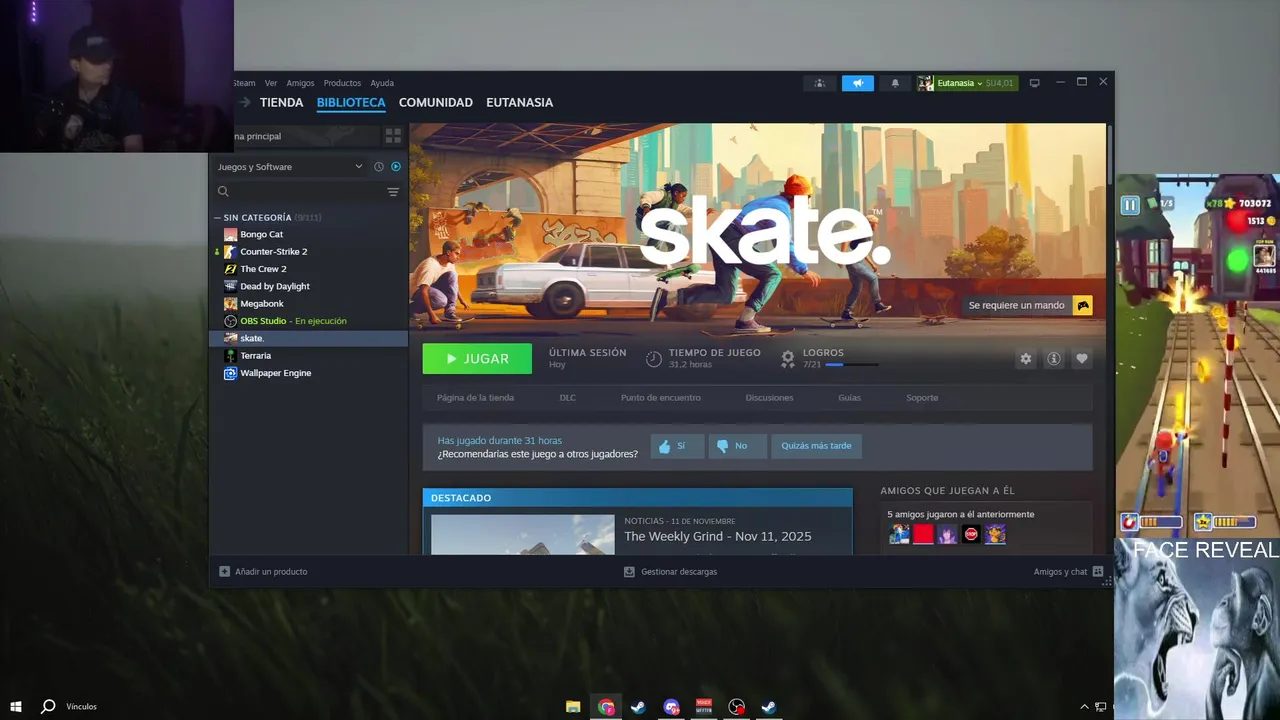Open the notifications bell icon
Viewport: 1280px width, 720px height.
[x=895, y=83]
